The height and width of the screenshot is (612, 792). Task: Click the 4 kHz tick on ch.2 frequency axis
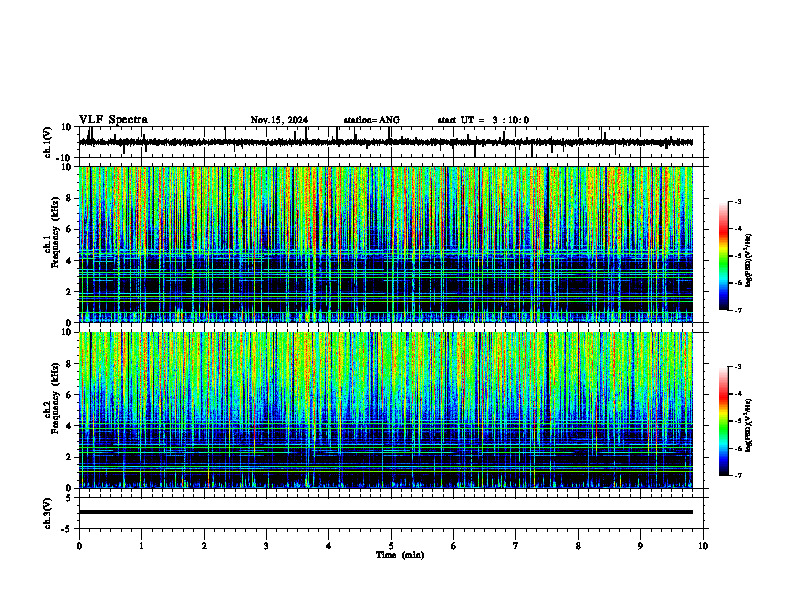click(x=69, y=426)
